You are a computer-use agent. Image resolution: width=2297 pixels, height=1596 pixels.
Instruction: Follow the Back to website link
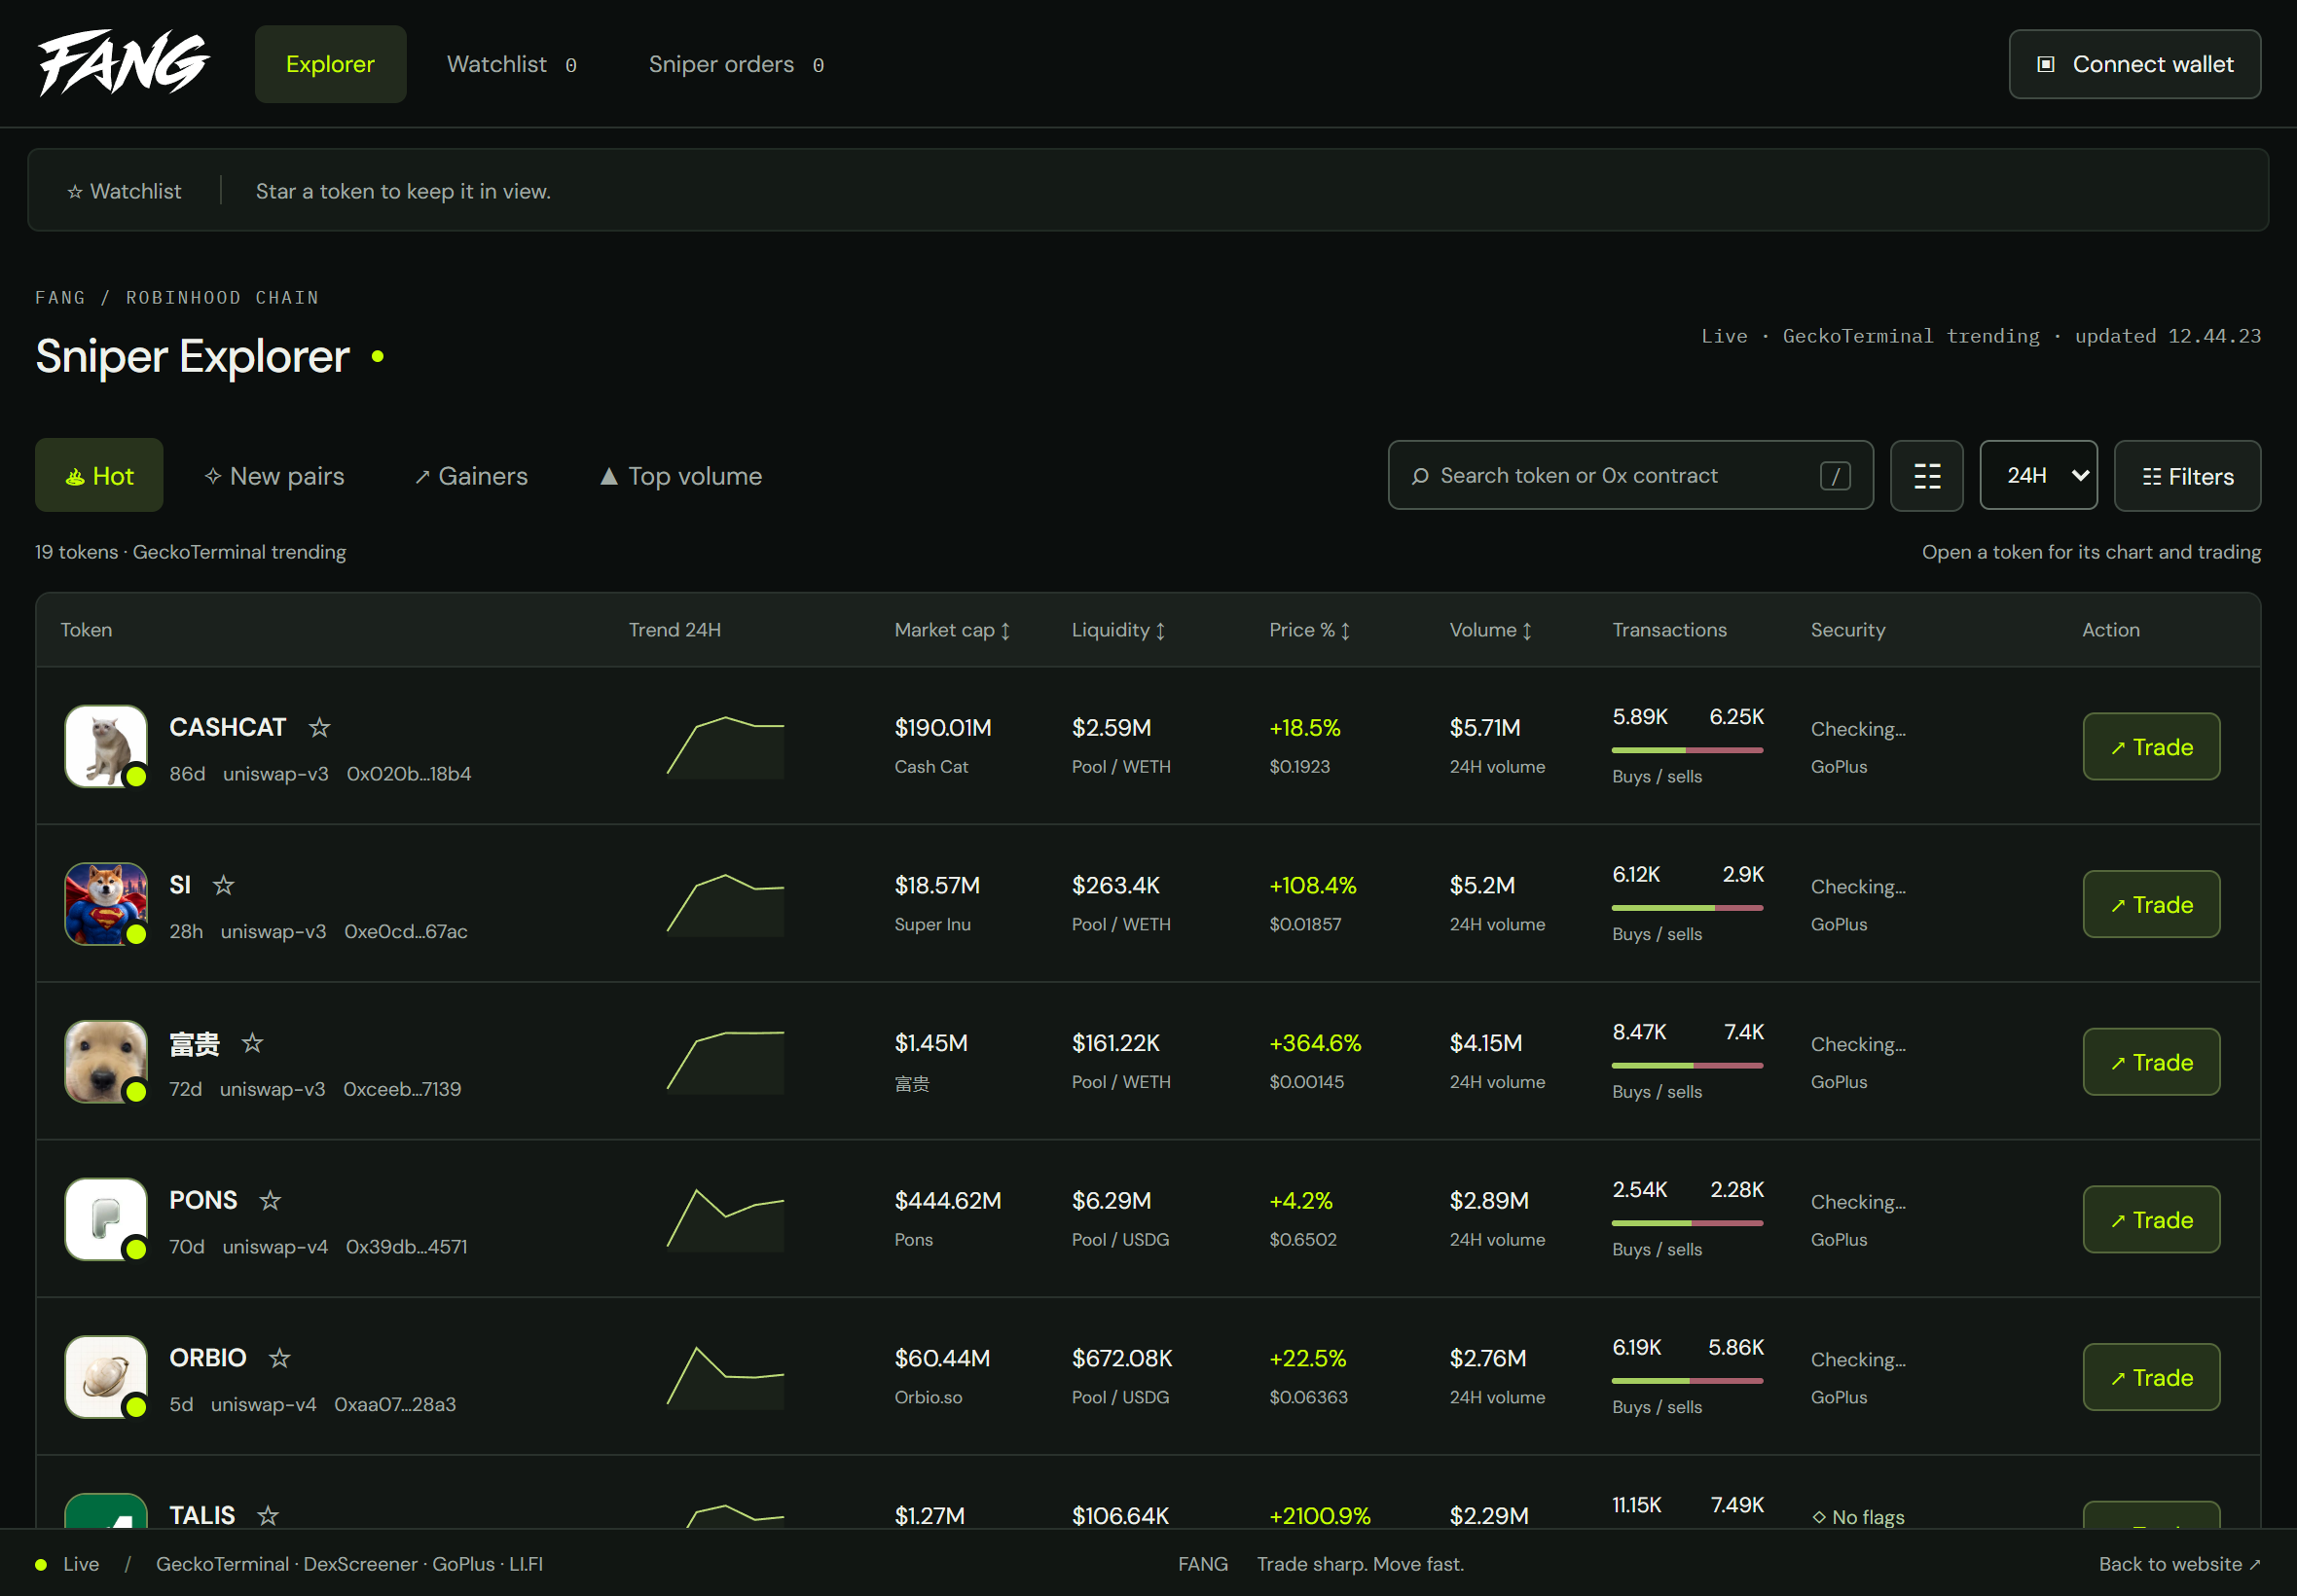2179,1564
